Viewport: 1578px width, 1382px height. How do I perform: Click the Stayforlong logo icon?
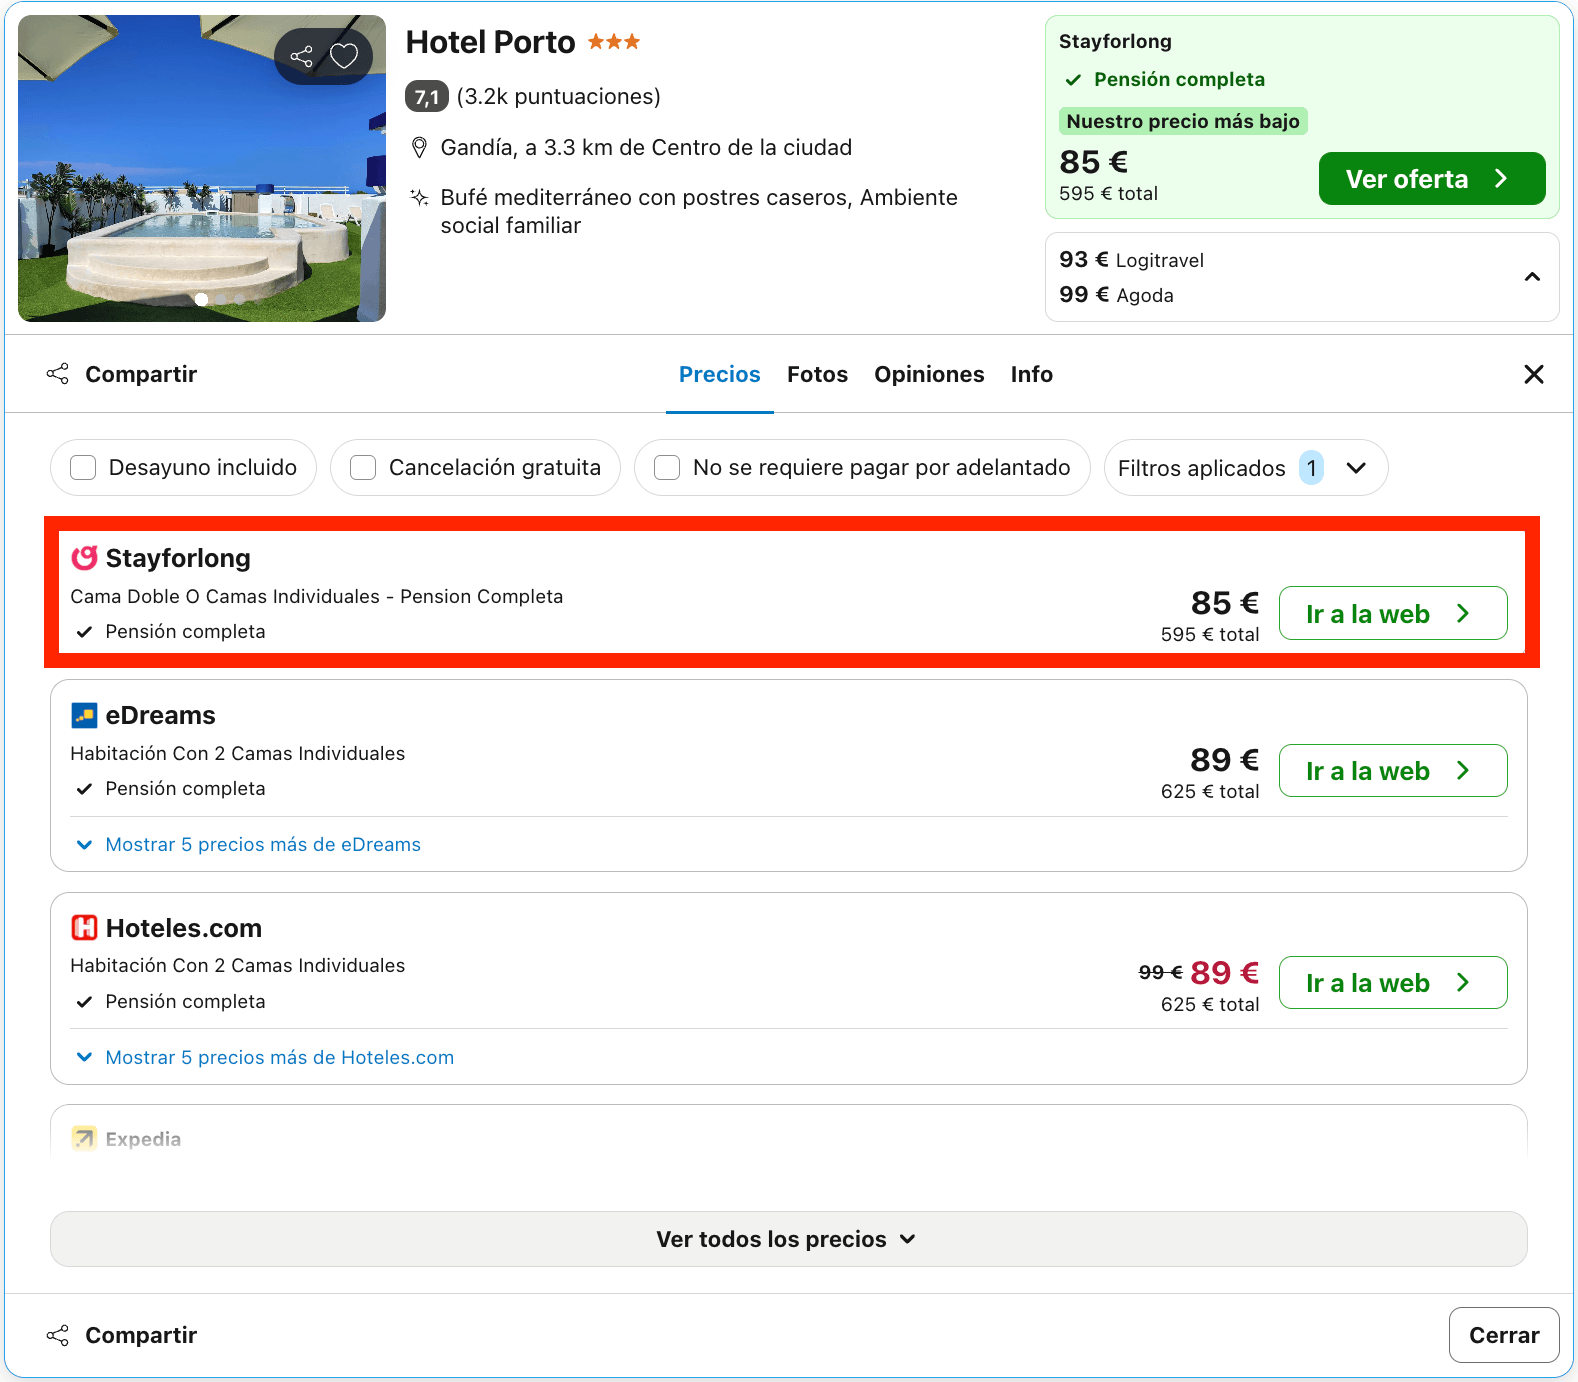[x=85, y=558]
